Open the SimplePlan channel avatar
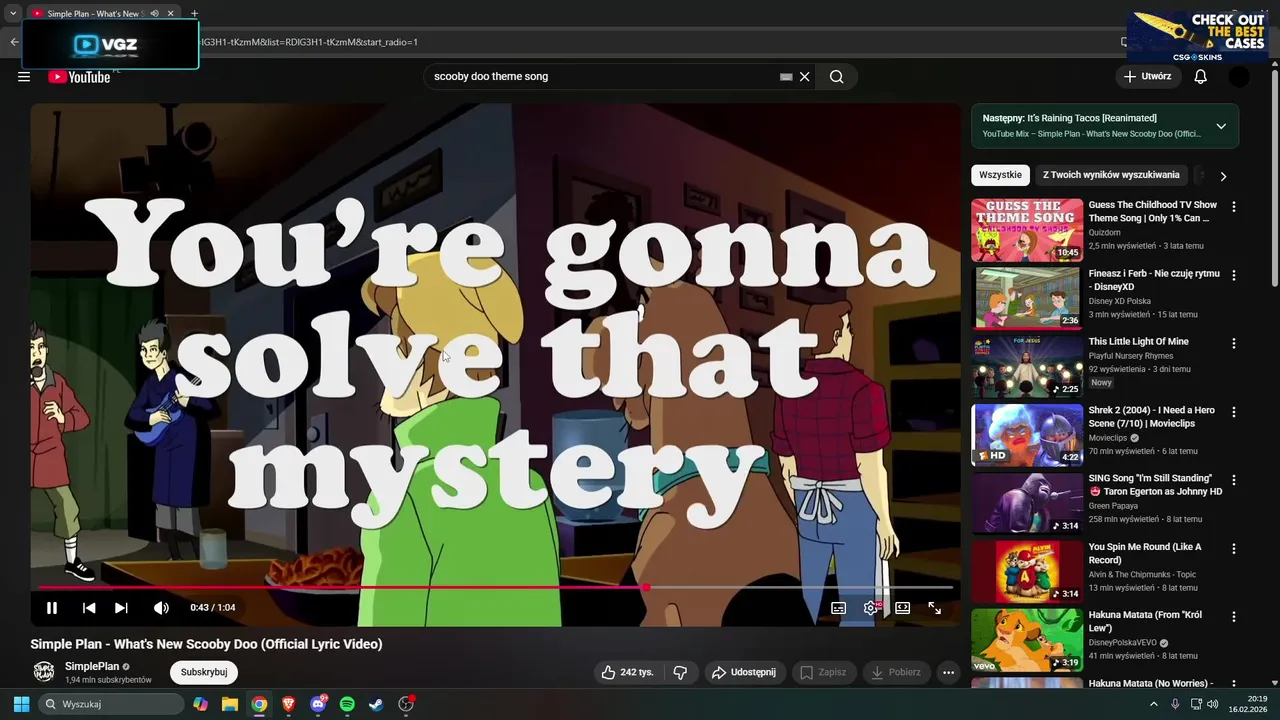 (x=44, y=672)
